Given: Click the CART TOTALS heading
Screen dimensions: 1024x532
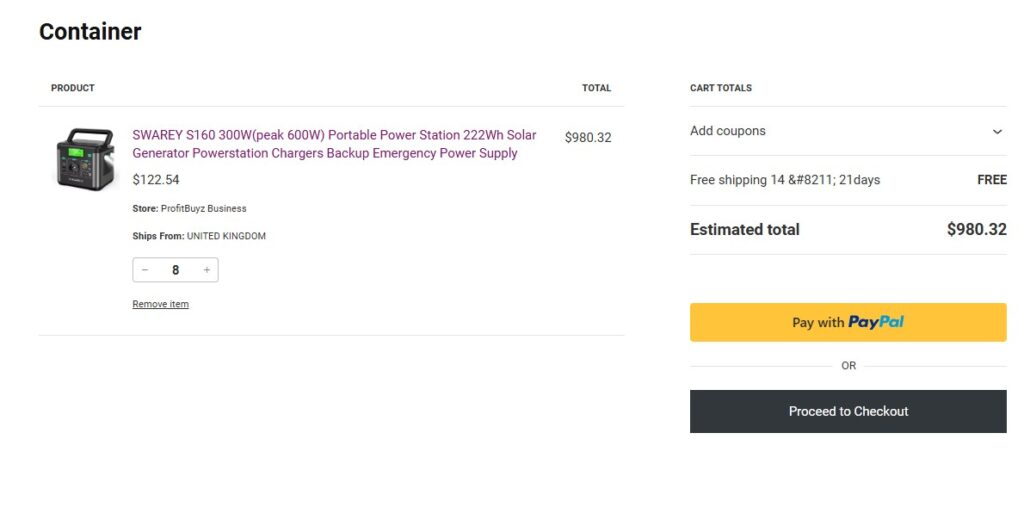Looking at the screenshot, I should (x=721, y=88).
